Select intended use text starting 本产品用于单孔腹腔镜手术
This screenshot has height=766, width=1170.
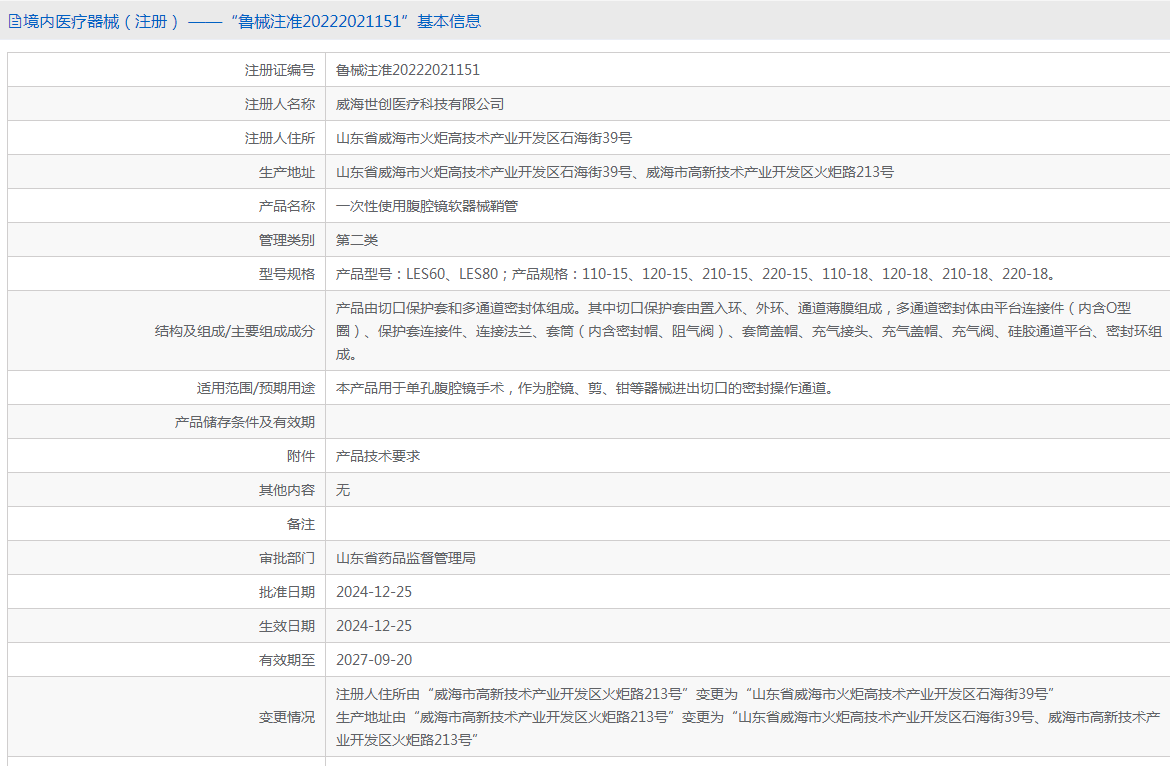585,388
